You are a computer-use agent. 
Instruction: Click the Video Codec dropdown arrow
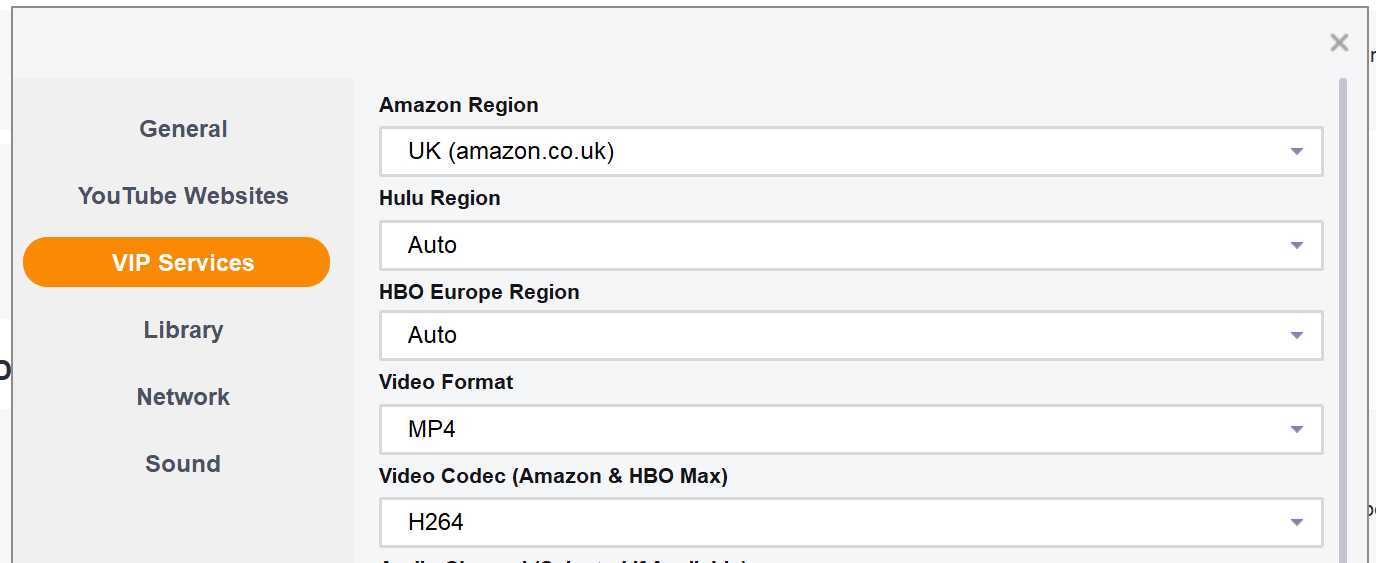coord(1297,522)
